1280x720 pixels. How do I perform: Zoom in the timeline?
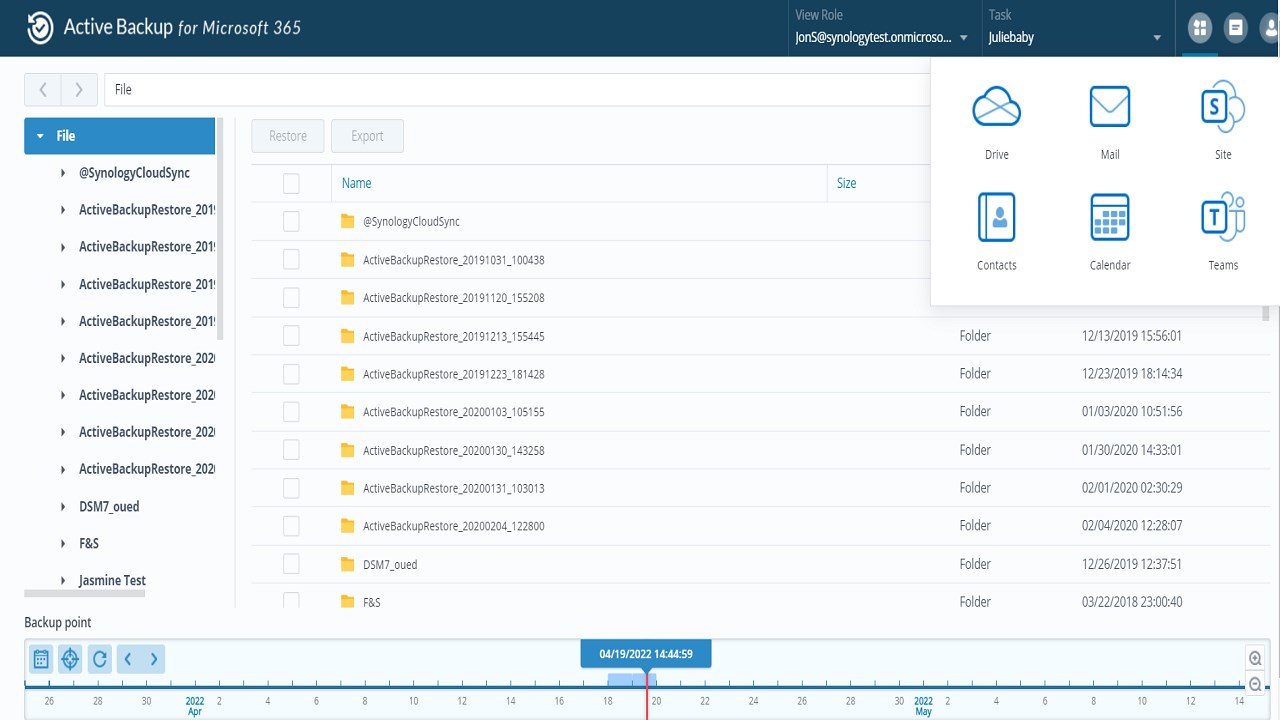tap(1255, 658)
